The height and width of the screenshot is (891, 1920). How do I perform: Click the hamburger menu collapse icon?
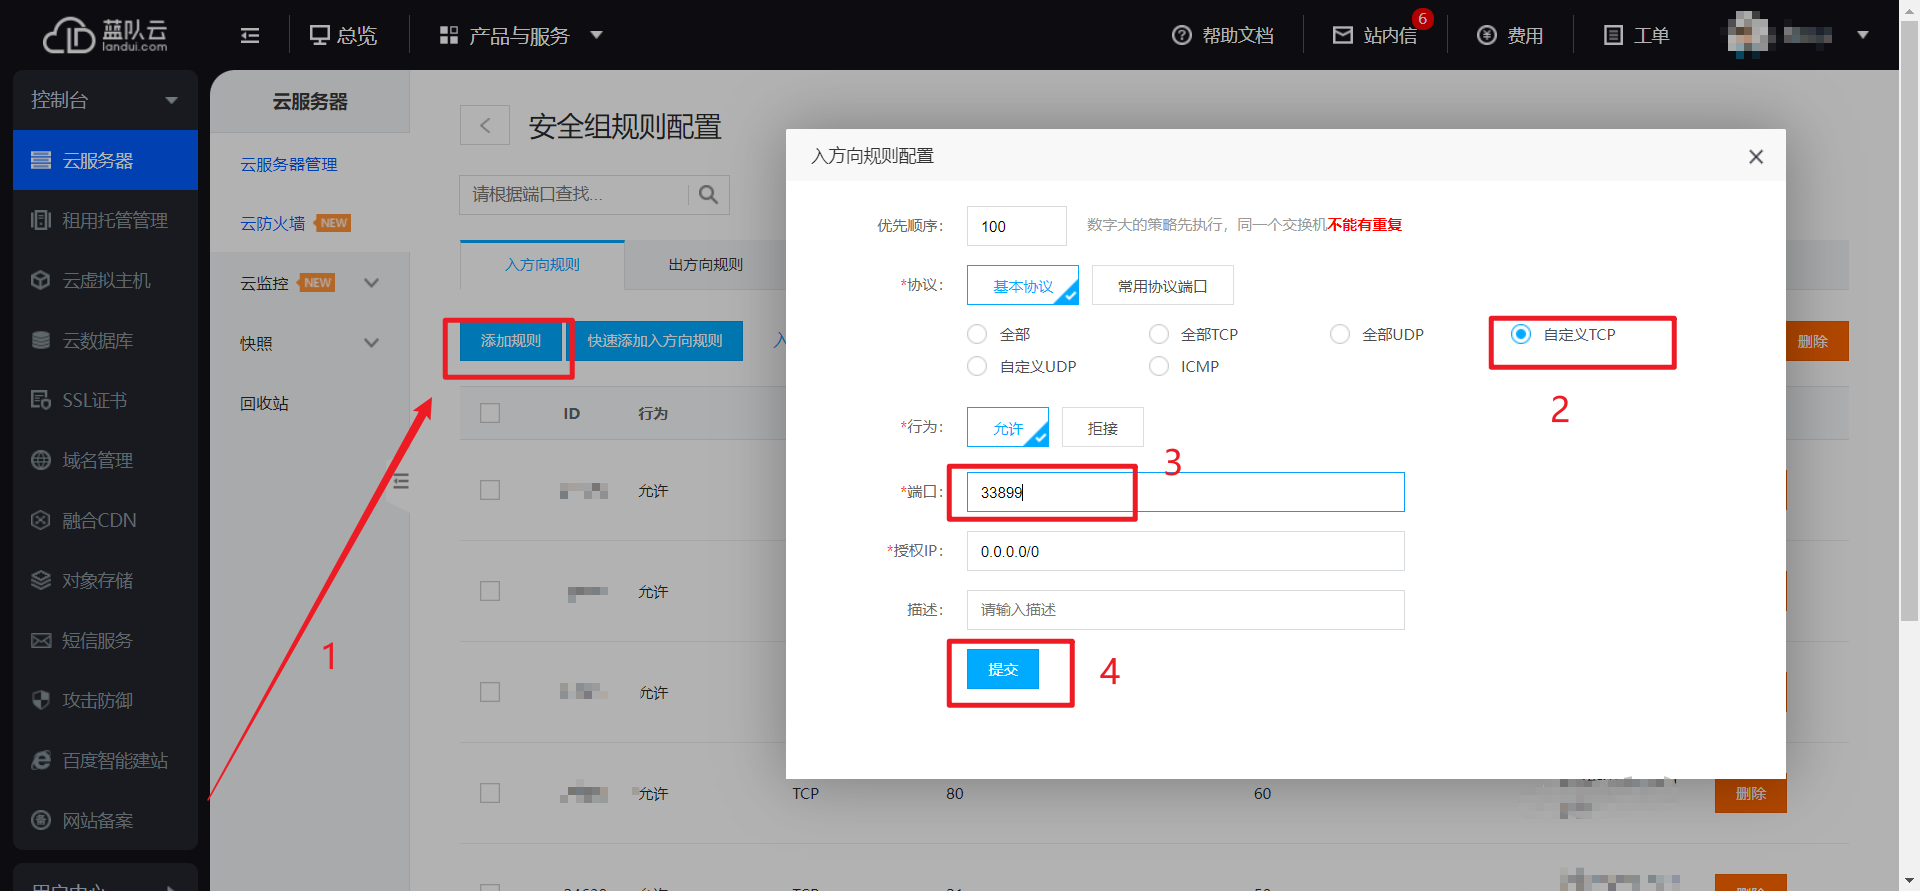pyautogui.click(x=250, y=36)
